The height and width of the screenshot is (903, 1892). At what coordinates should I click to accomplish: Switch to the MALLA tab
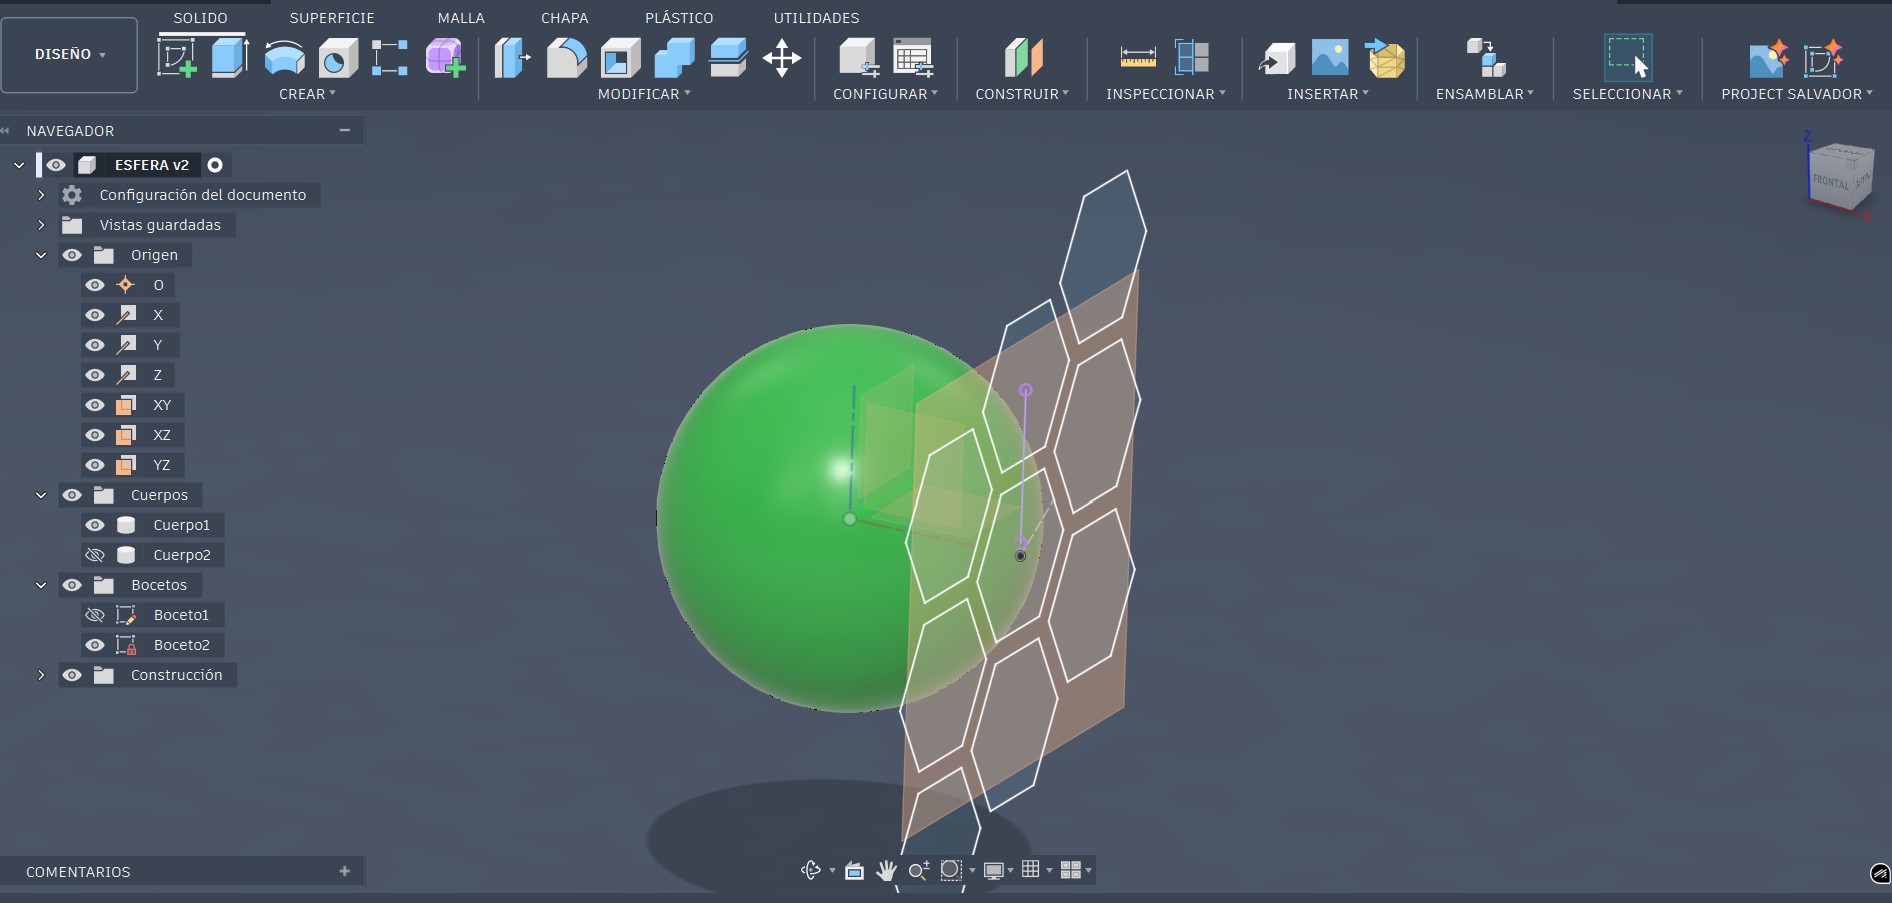(461, 18)
